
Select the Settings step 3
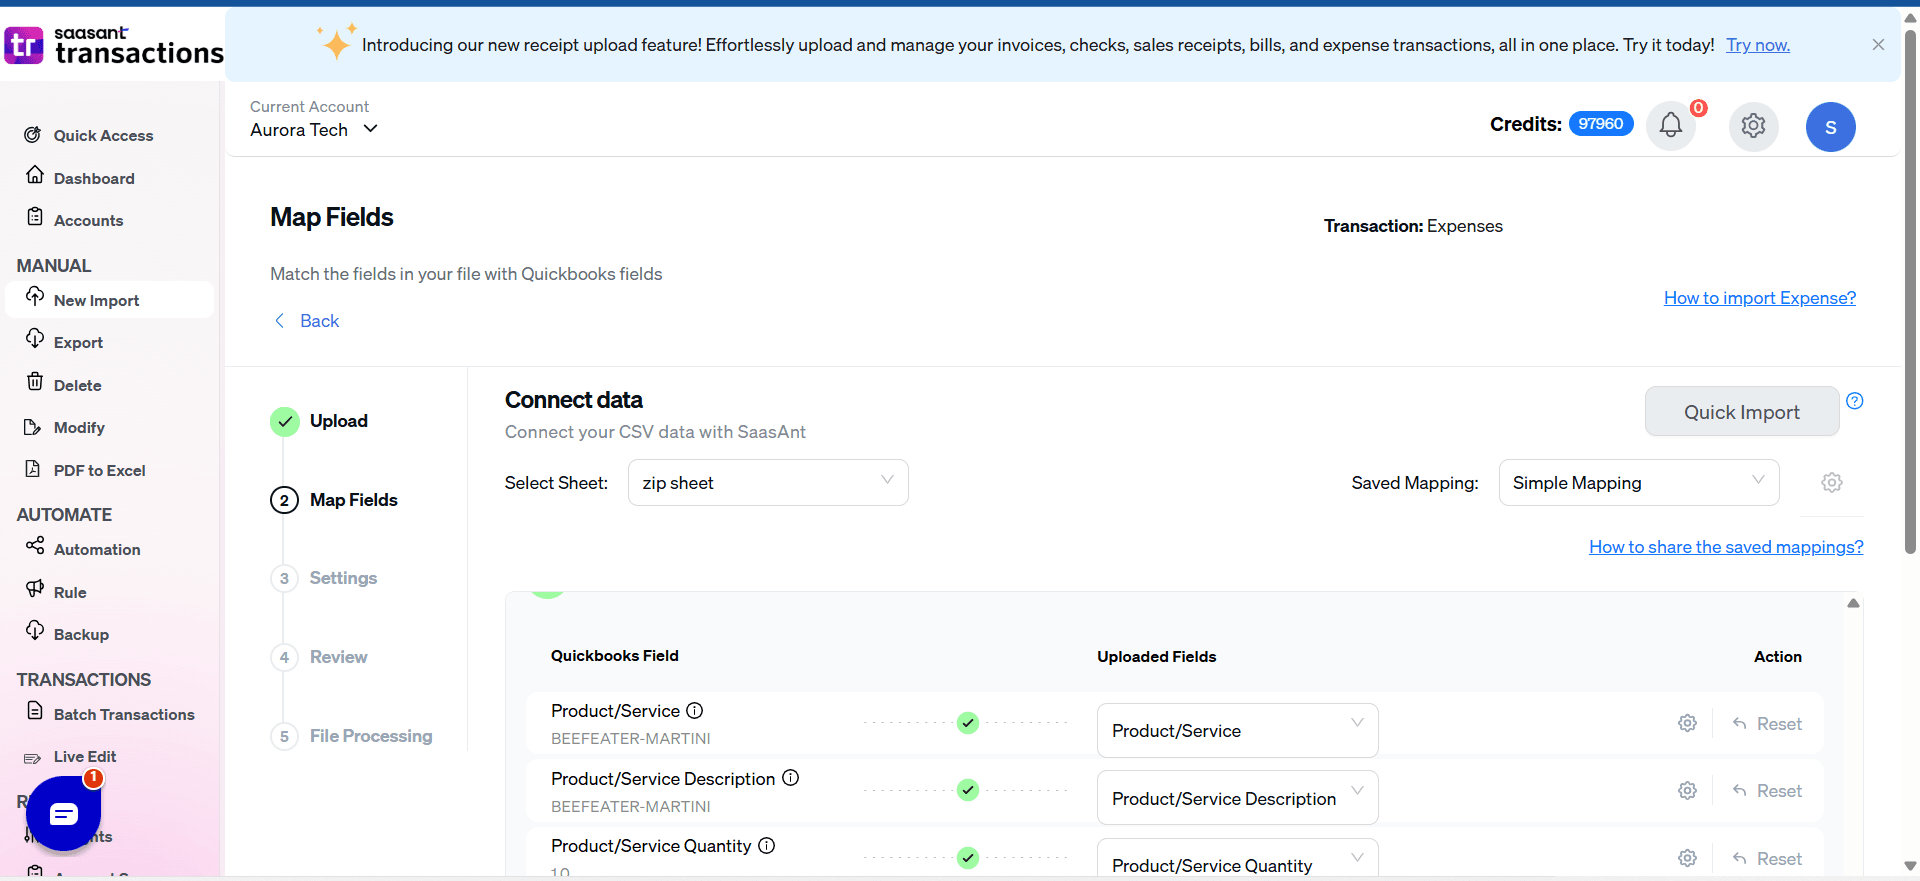pos(324,578)
